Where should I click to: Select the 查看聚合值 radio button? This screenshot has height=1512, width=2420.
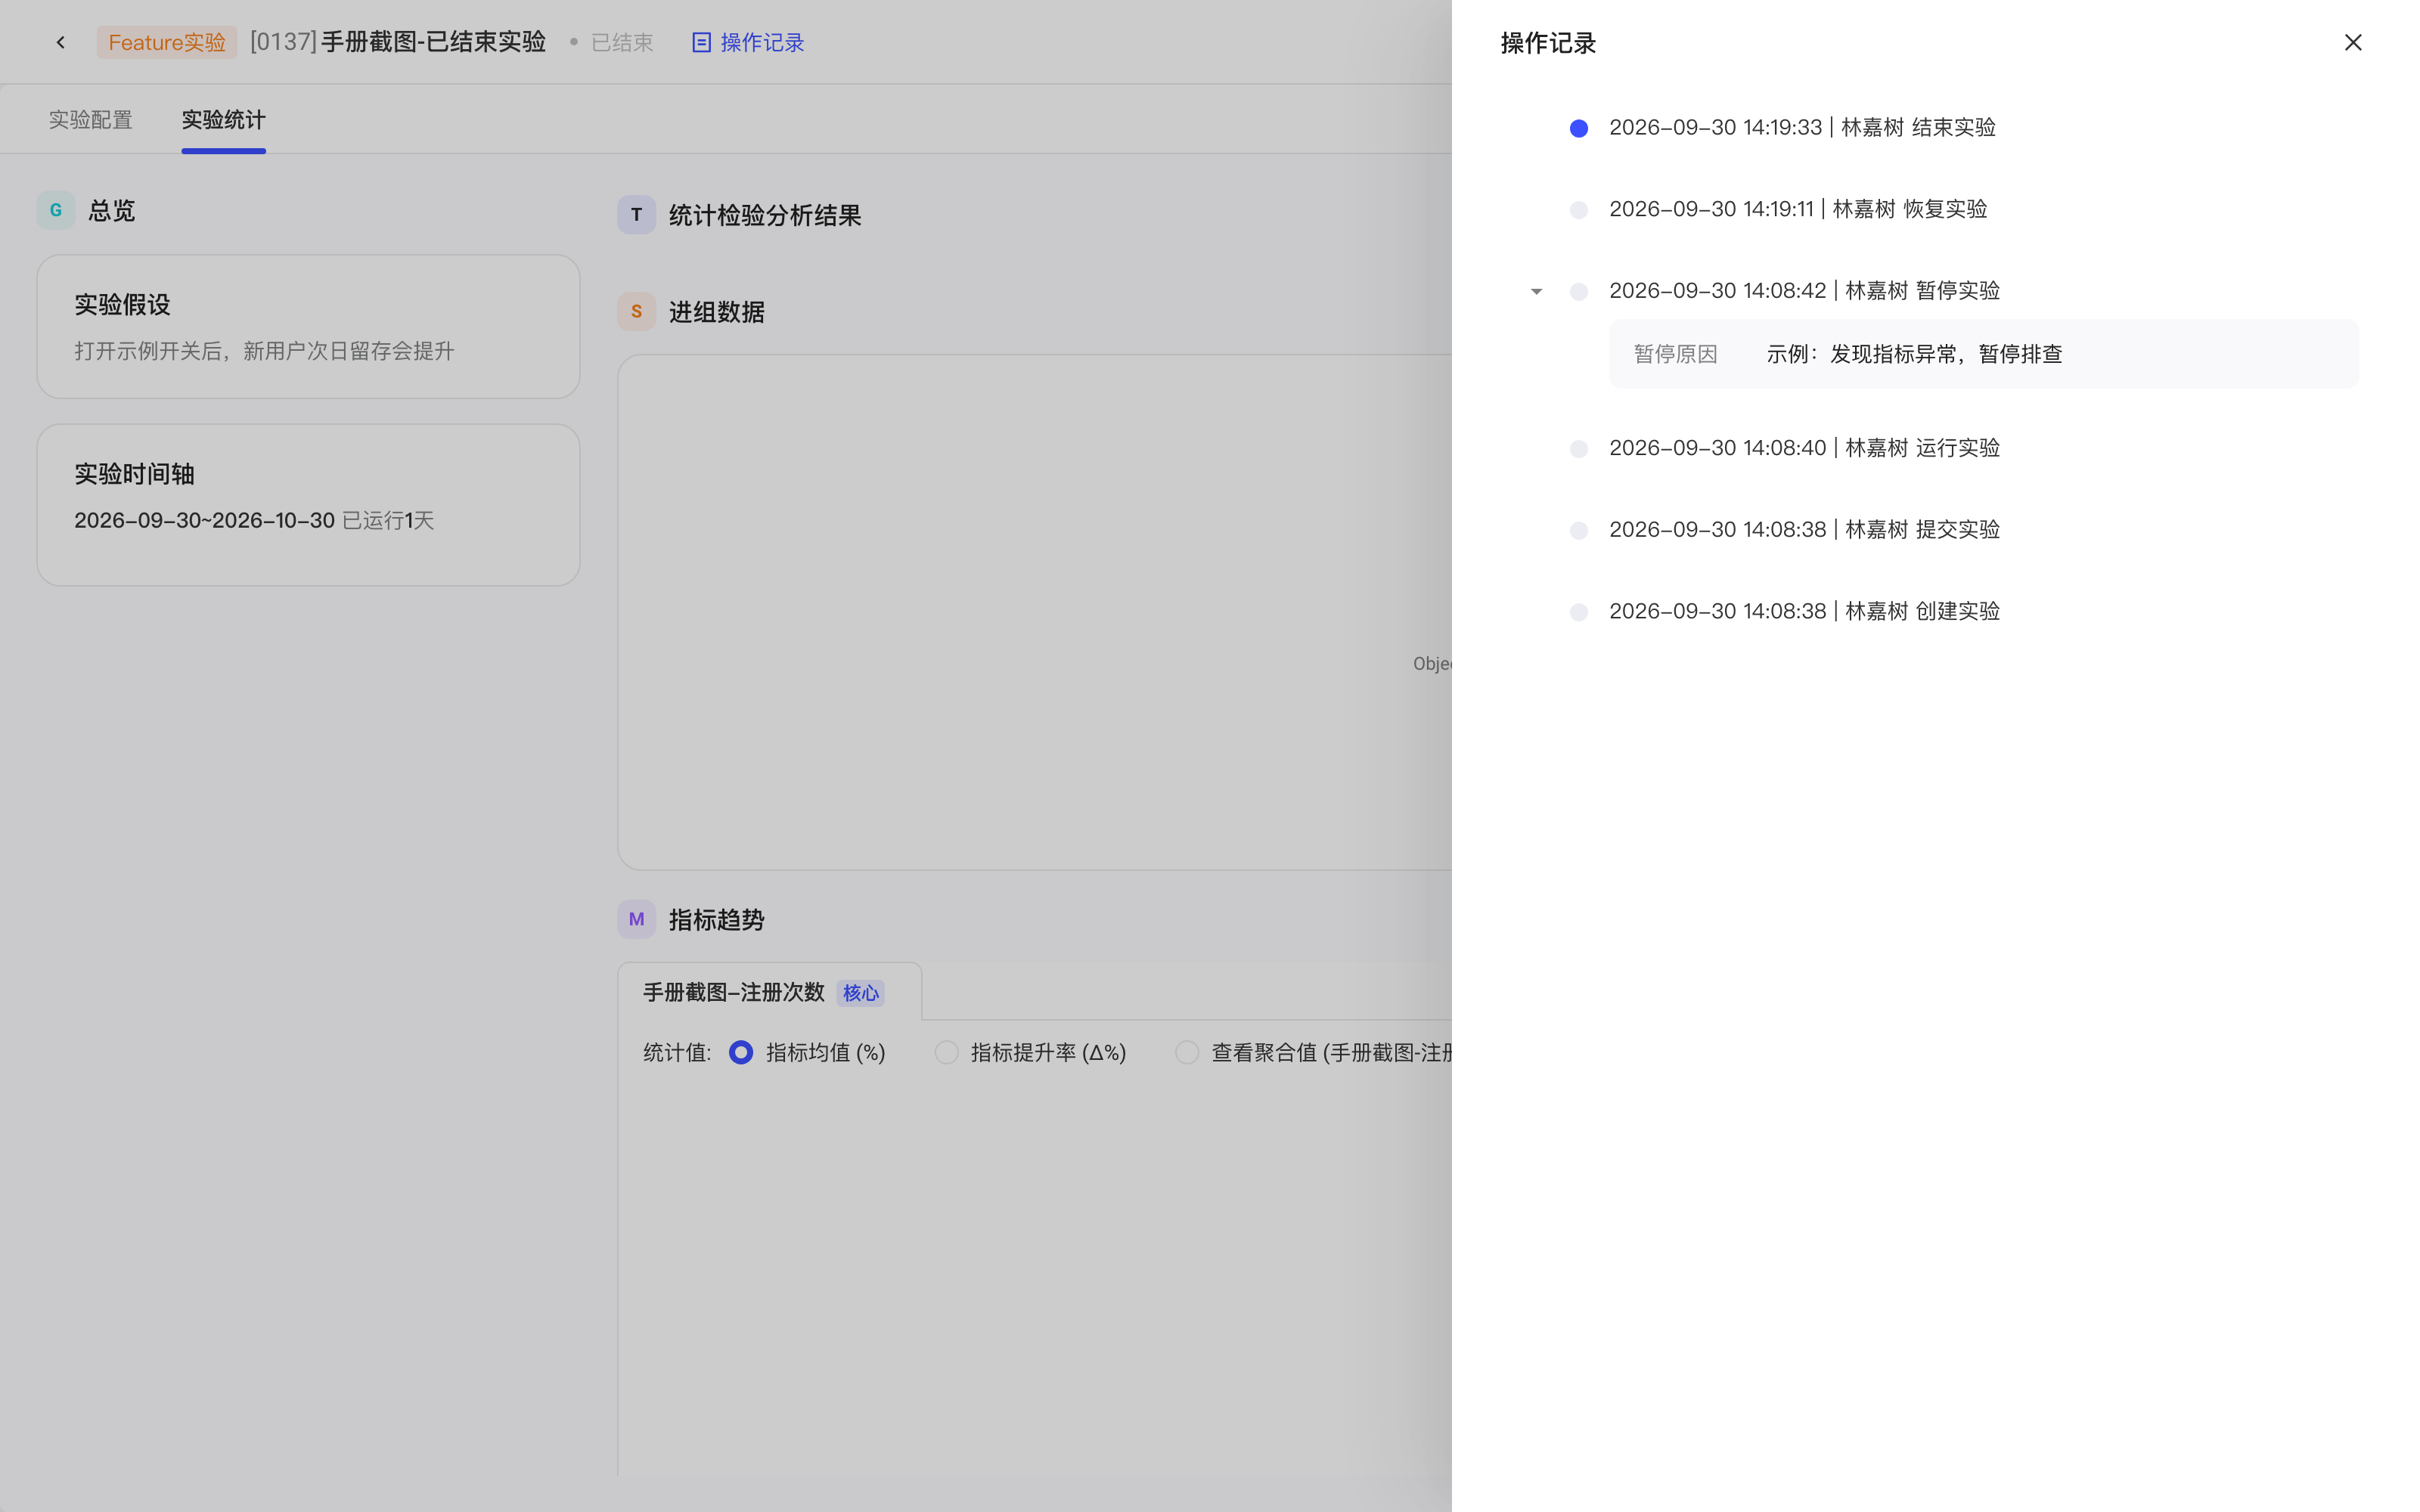coord(1187,1052)
